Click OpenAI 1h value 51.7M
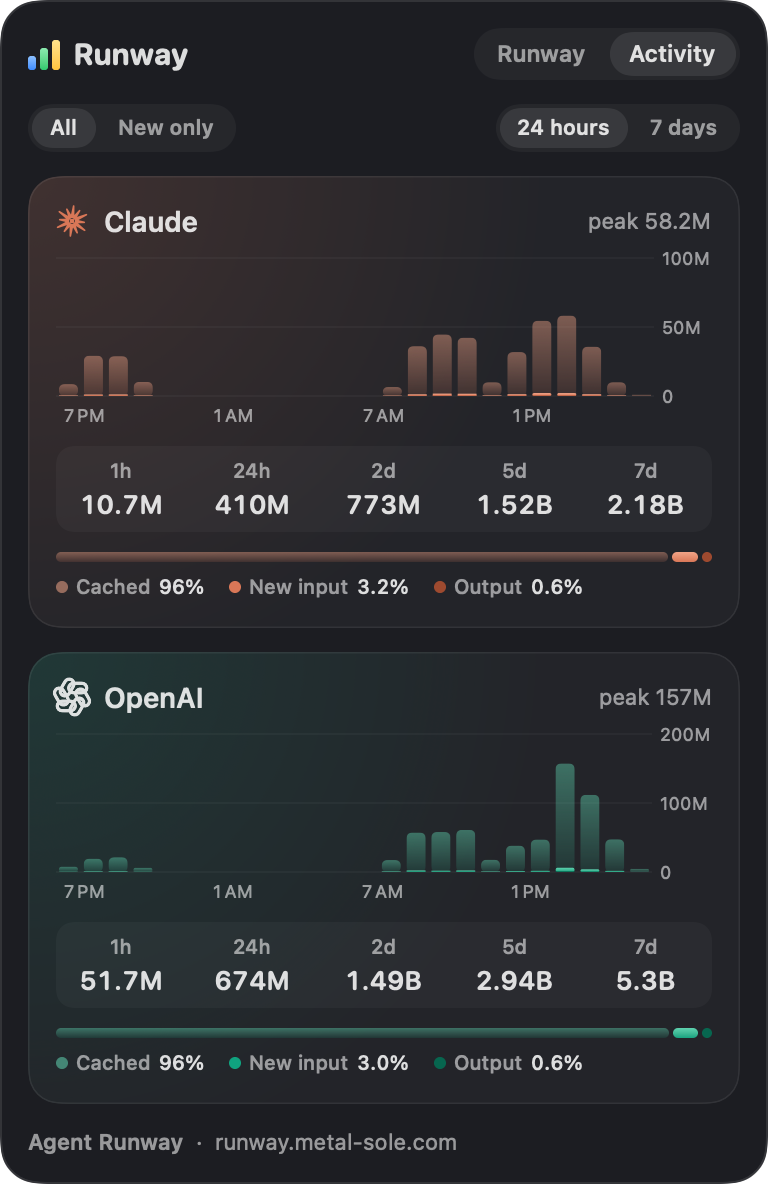 tap(121, 980)
